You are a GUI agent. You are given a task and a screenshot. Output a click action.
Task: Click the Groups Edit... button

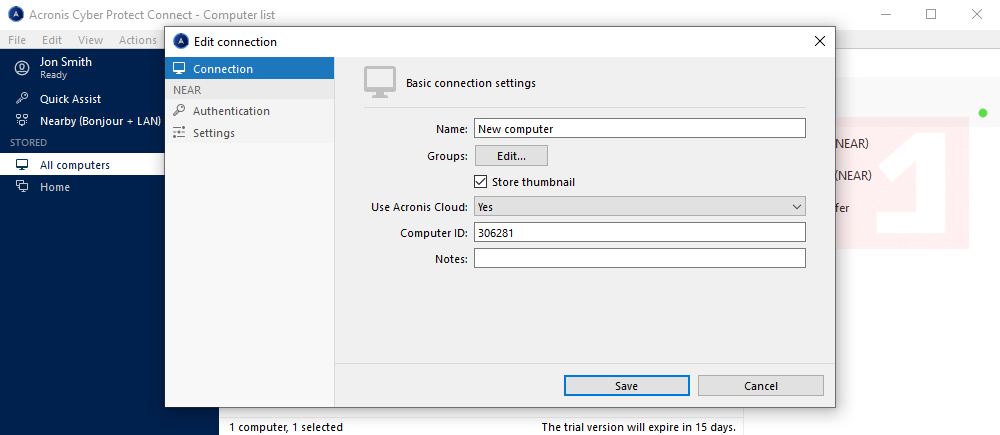511,156
